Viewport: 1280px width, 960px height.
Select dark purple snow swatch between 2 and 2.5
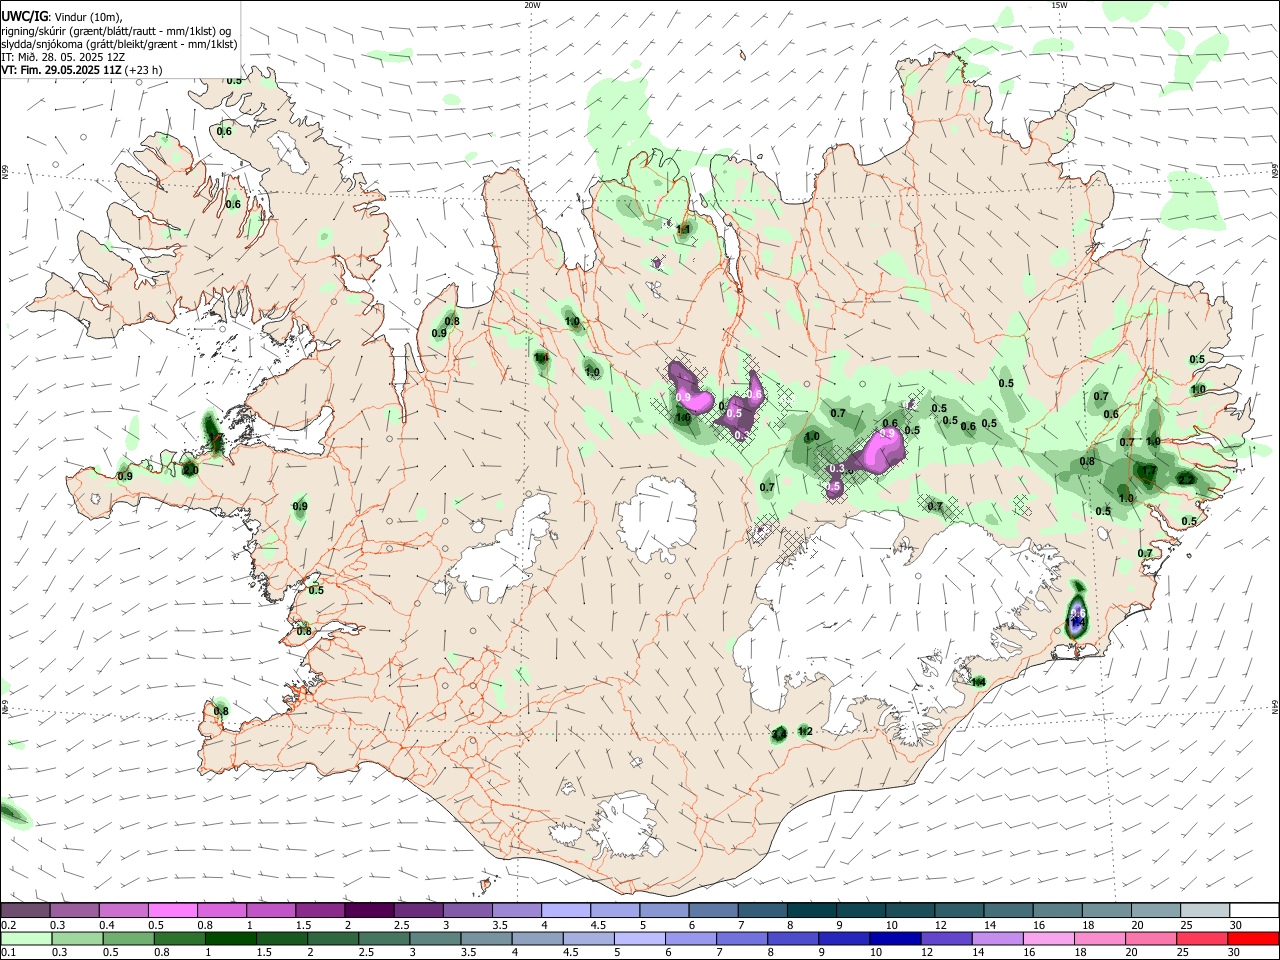click(x=369, y=910)
